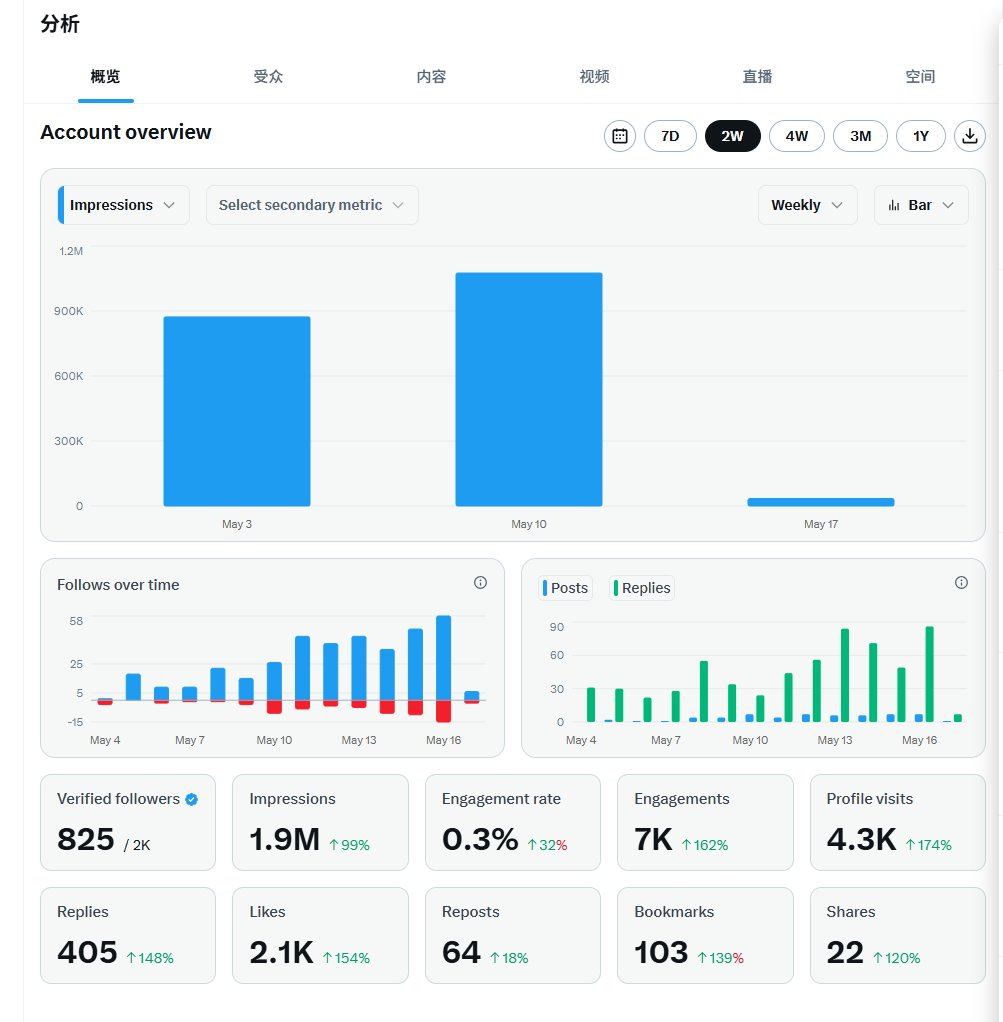Open the Verified followers 825 card
The image size is (1003, 1022).
128,823
